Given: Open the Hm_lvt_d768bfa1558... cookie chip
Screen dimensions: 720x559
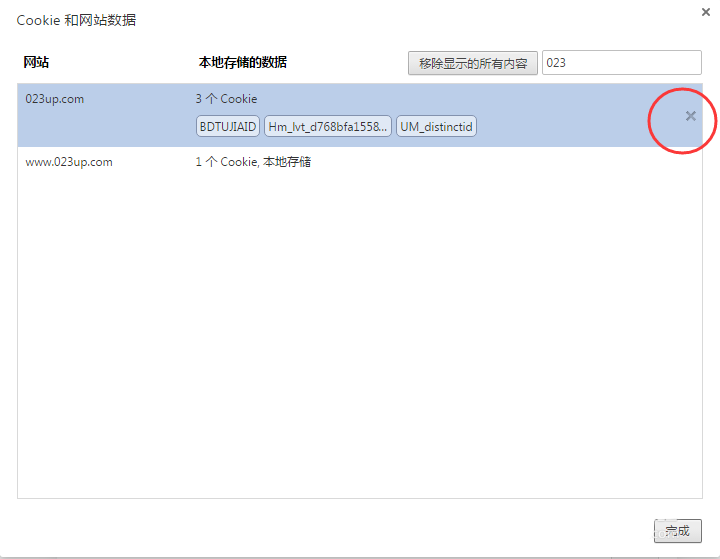Looking at the screenshot, I should (328, 126).
